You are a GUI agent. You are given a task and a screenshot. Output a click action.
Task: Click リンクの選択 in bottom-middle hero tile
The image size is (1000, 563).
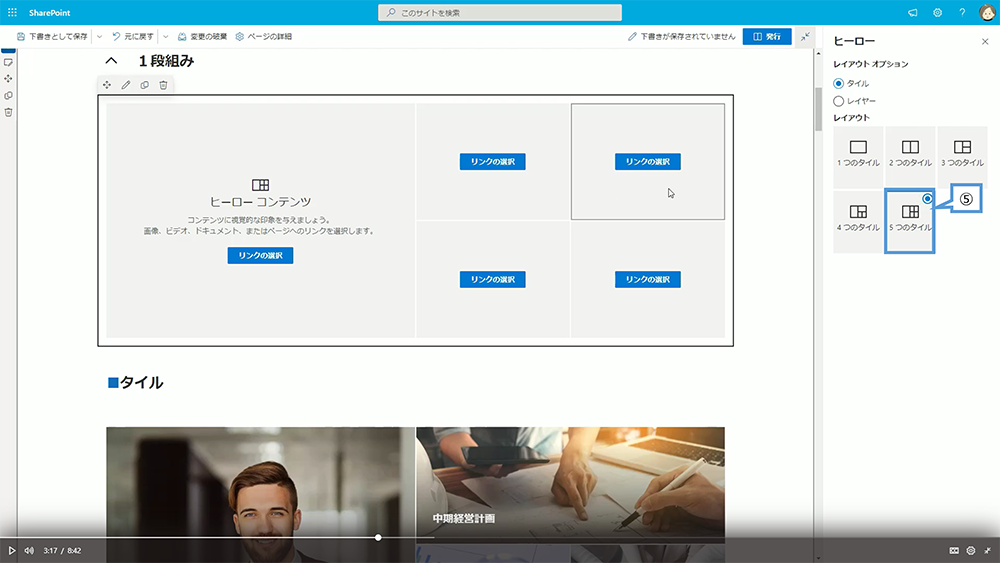click(x=492, y=279)
